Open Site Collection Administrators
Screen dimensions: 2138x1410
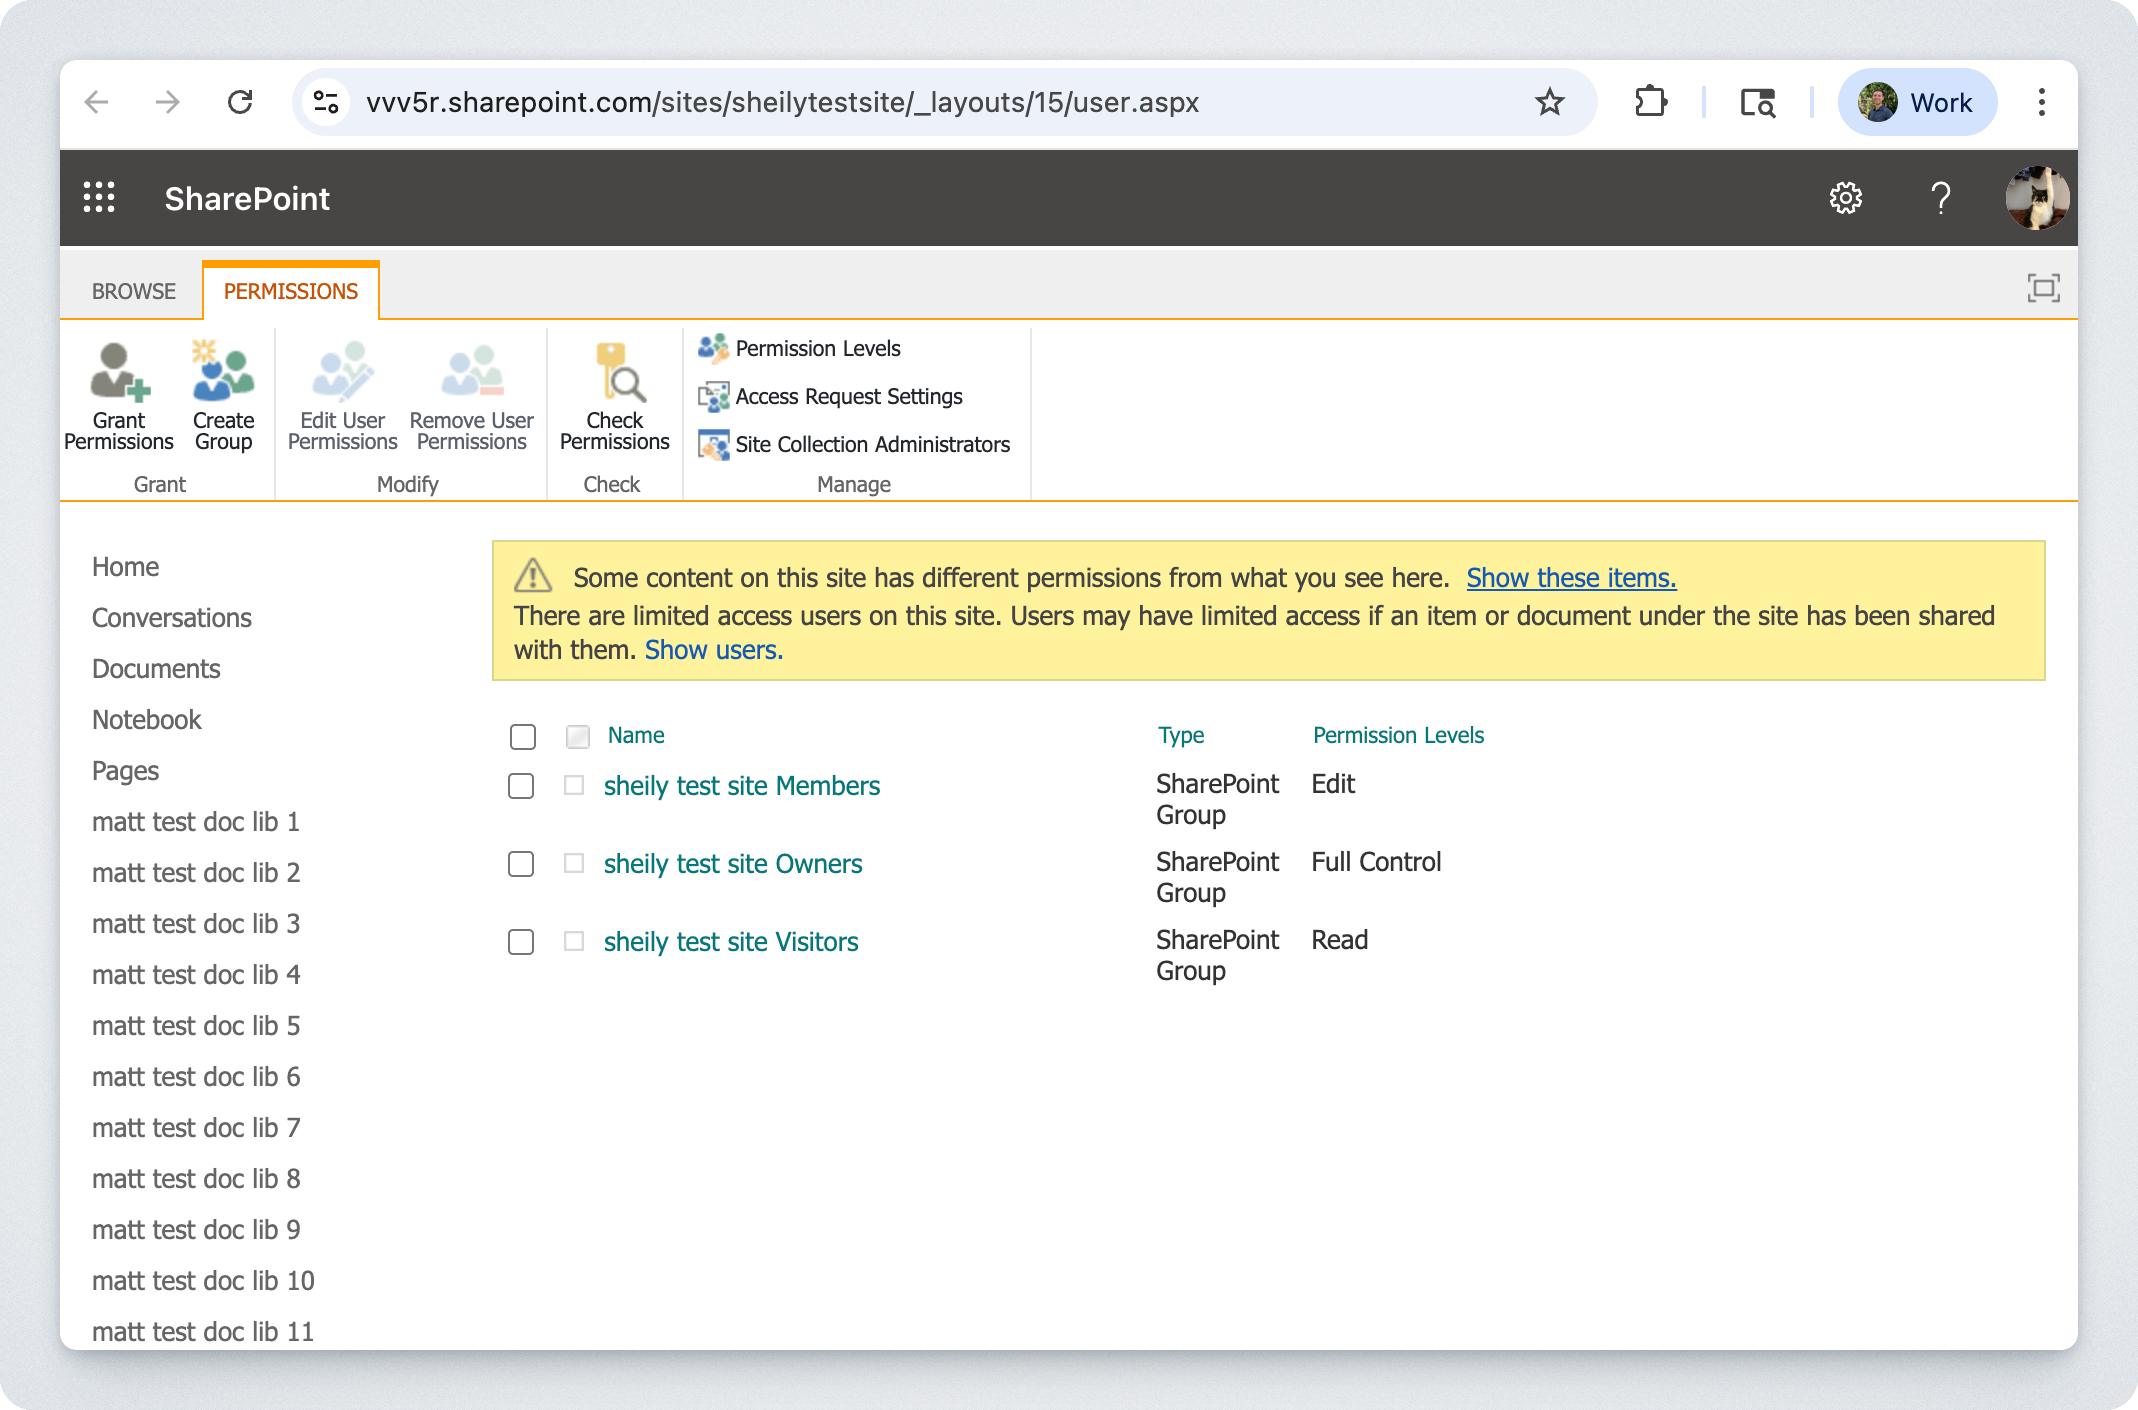[872, 444]
